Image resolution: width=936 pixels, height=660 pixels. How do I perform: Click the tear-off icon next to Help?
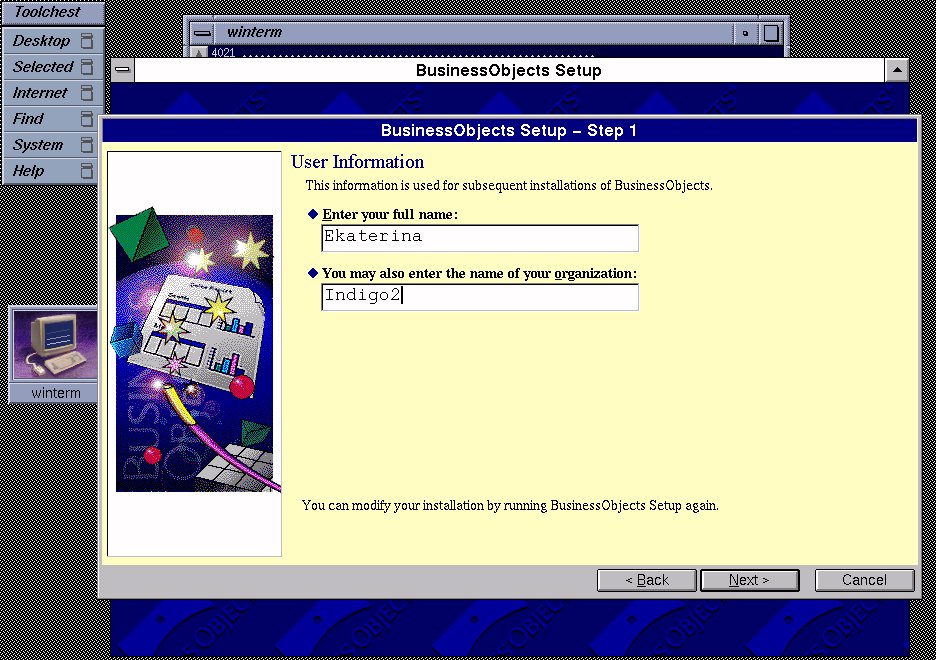(87, 171)
